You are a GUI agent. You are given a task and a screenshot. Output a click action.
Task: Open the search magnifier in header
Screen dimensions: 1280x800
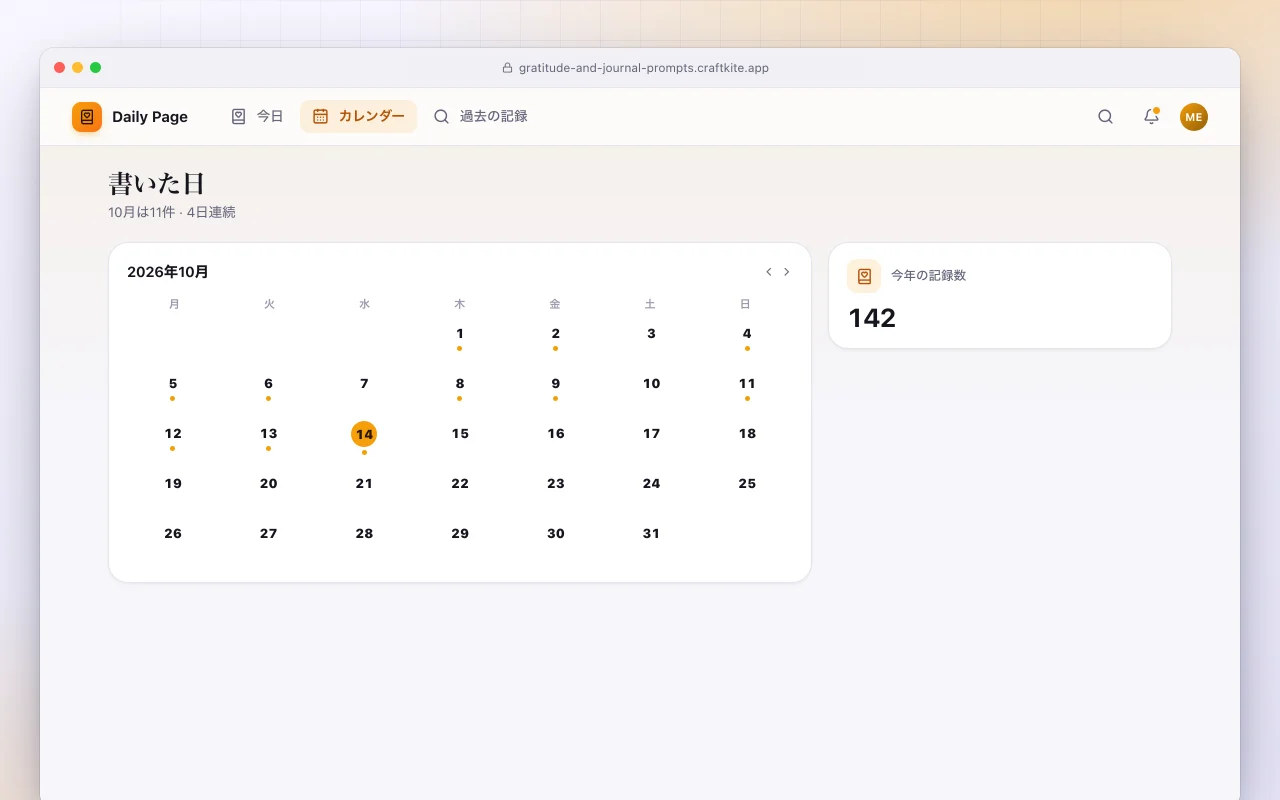(1105, 117)
